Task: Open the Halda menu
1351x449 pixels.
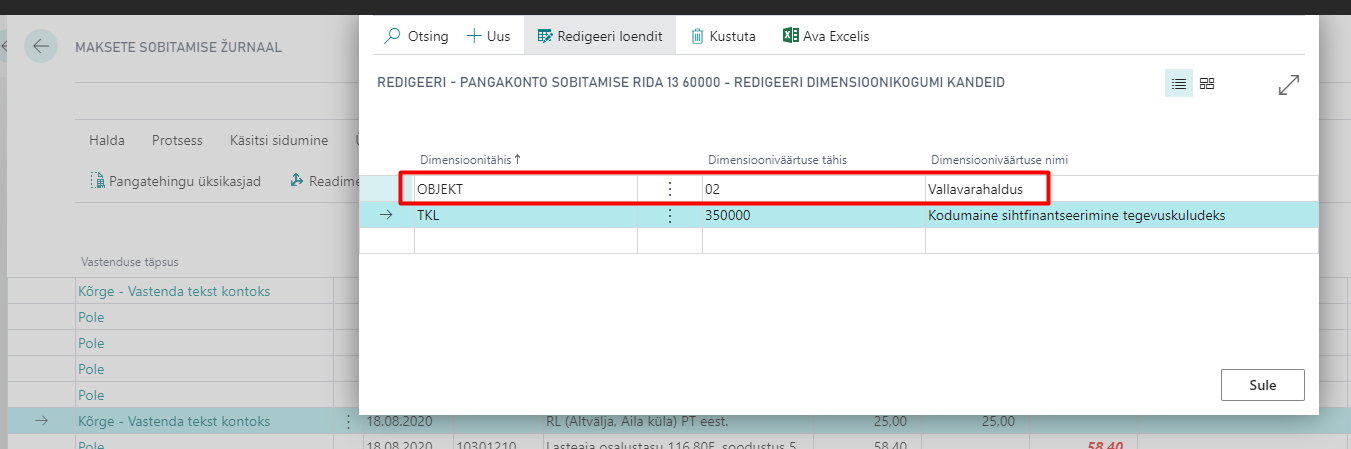Action: (107, 140)
